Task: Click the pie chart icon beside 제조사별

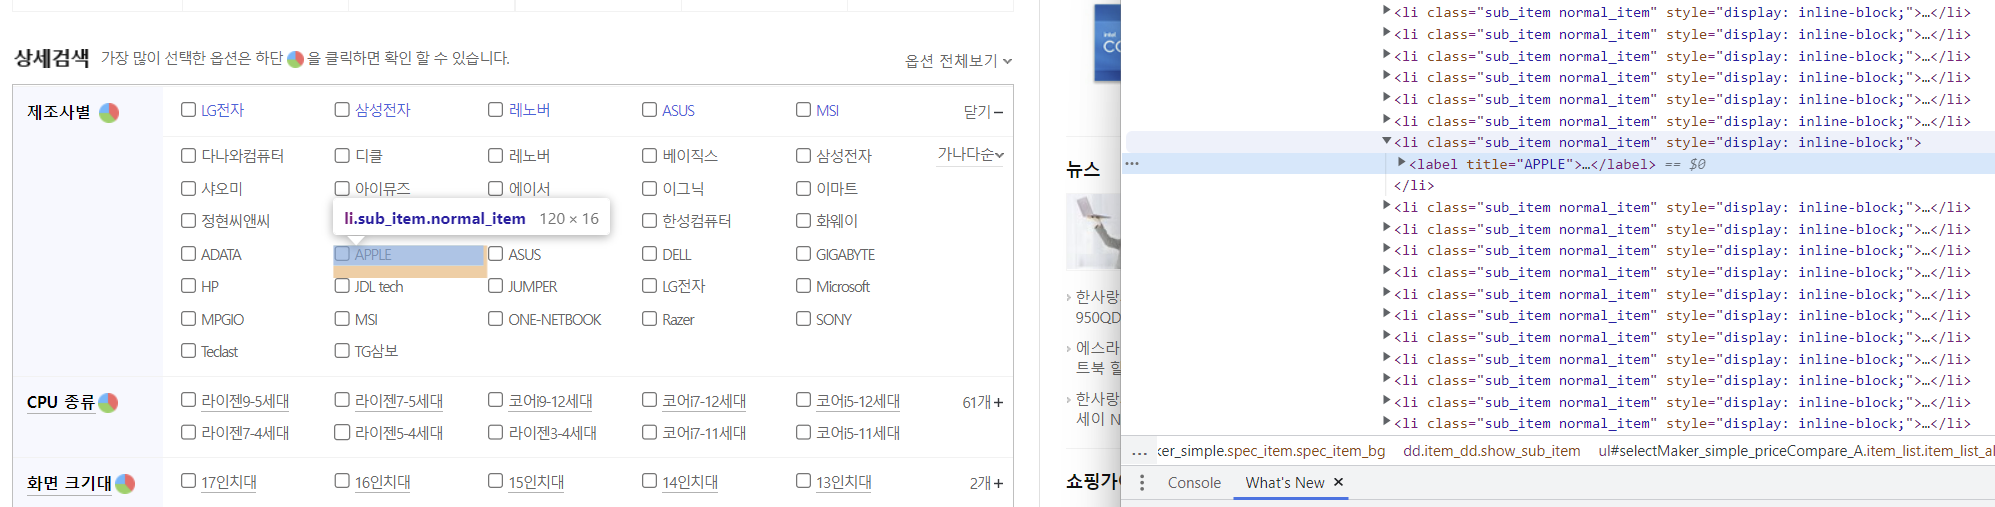Action: click(x=109, y=112)
